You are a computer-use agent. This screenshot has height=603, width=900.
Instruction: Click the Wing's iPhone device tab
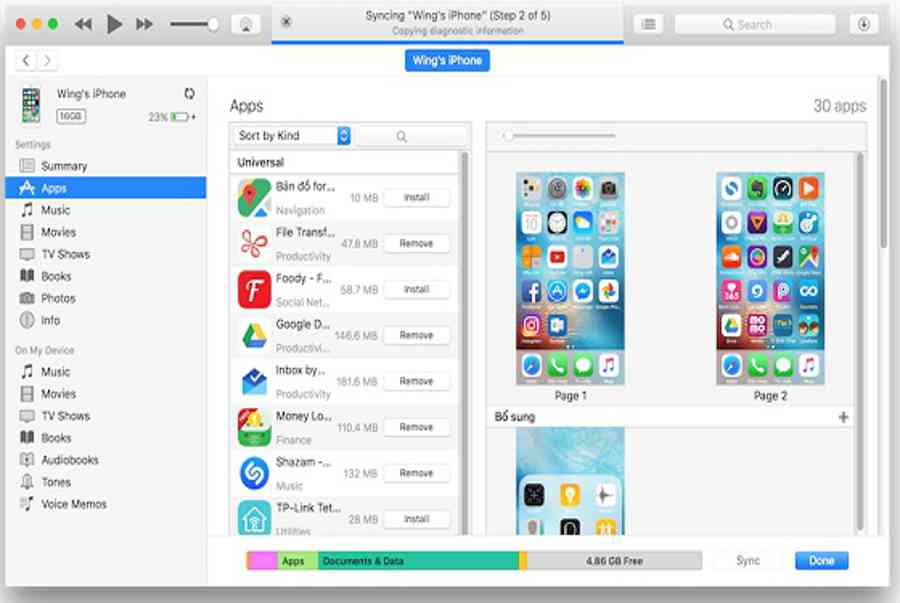coord(447,60)
